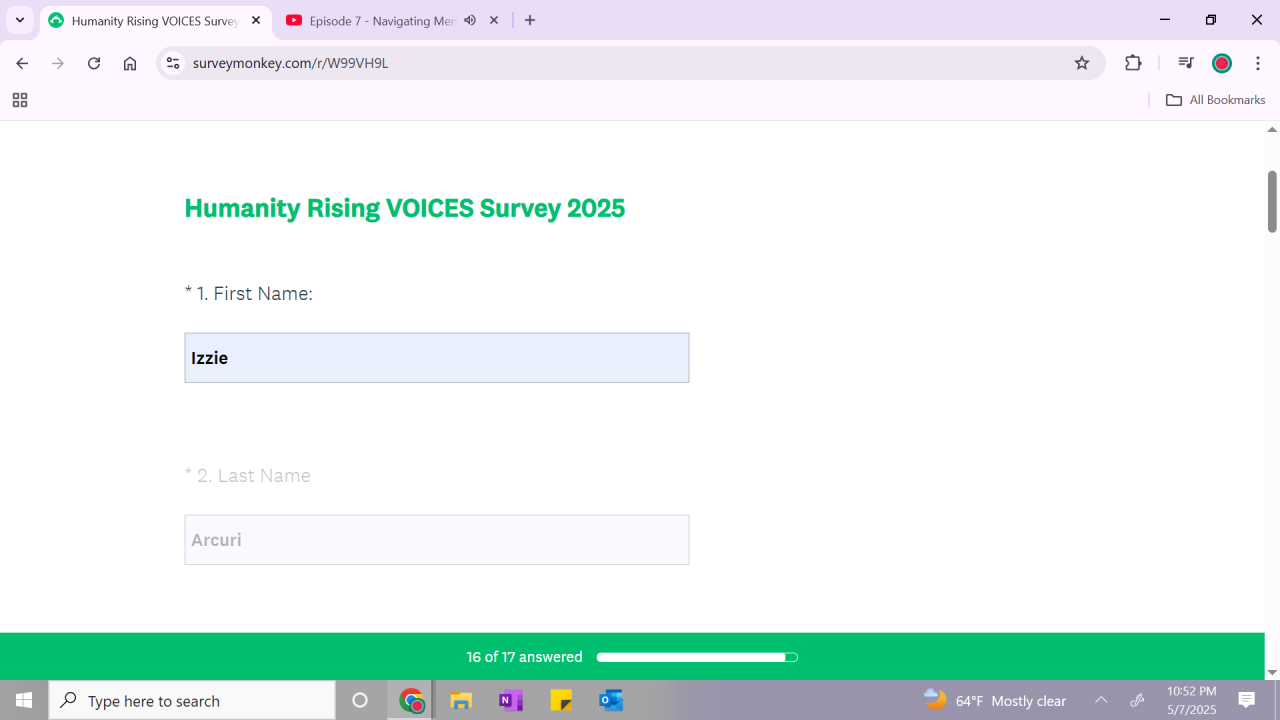The image size is (1280, 720).
Task: Switch to Humanity Rising VOICES Survey tab
Action: point(155,20)
